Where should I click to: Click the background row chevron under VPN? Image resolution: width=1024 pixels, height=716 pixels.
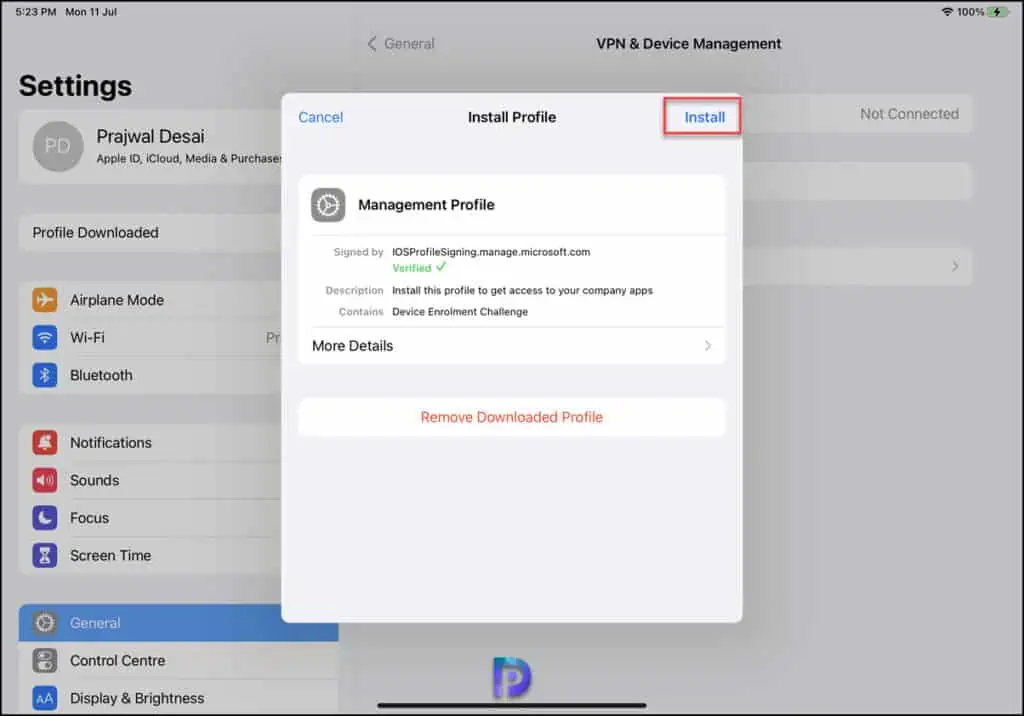click(x=955, y=266)
